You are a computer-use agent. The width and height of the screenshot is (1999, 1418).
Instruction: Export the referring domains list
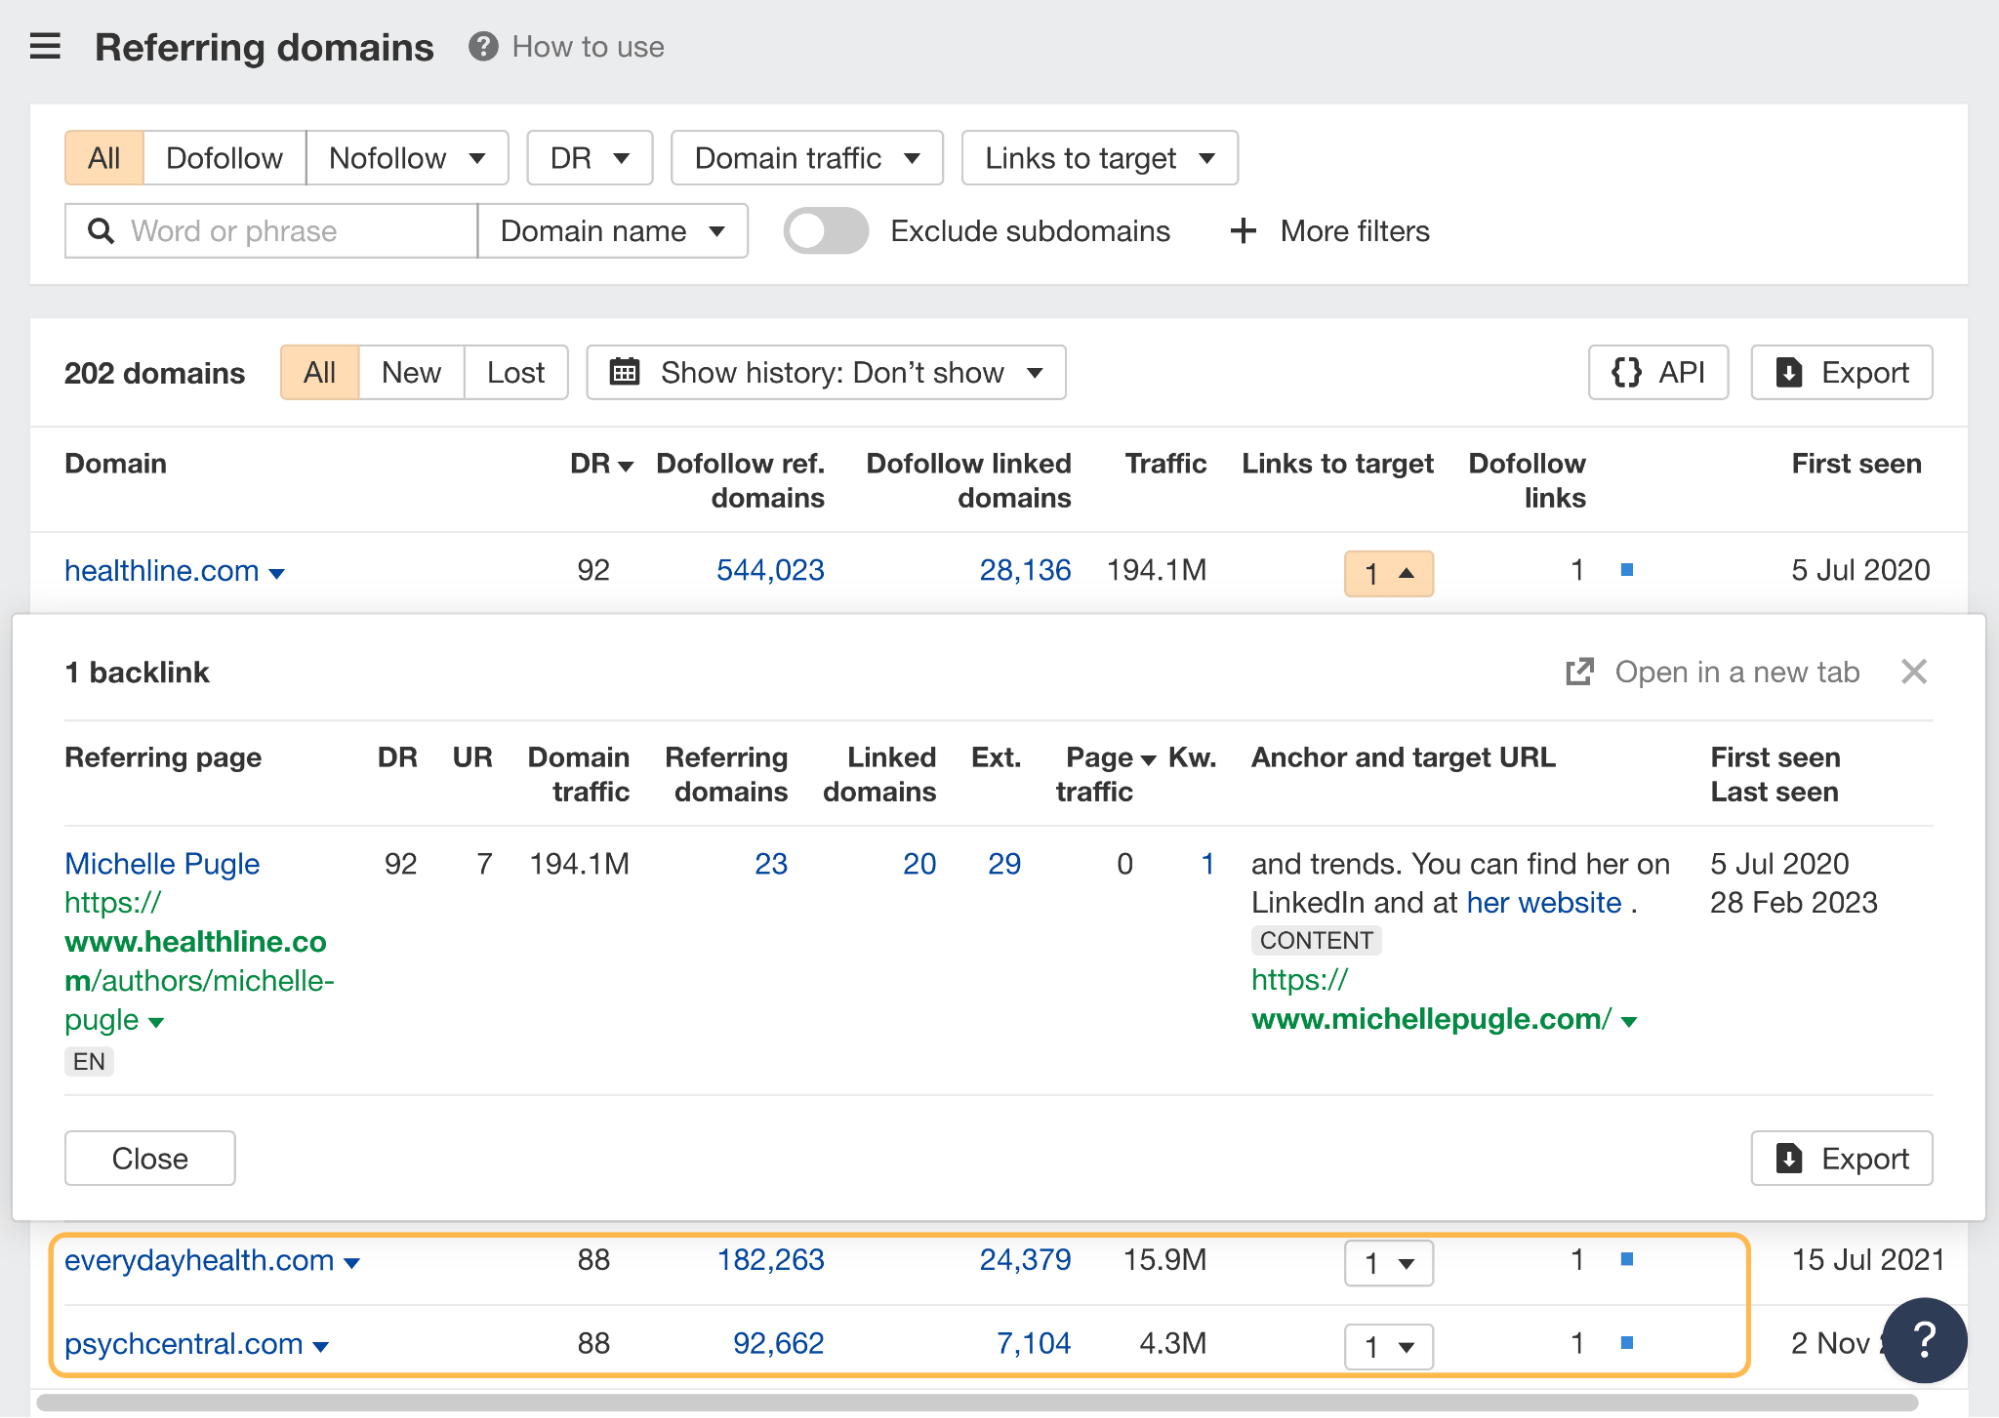[1840, 372]
